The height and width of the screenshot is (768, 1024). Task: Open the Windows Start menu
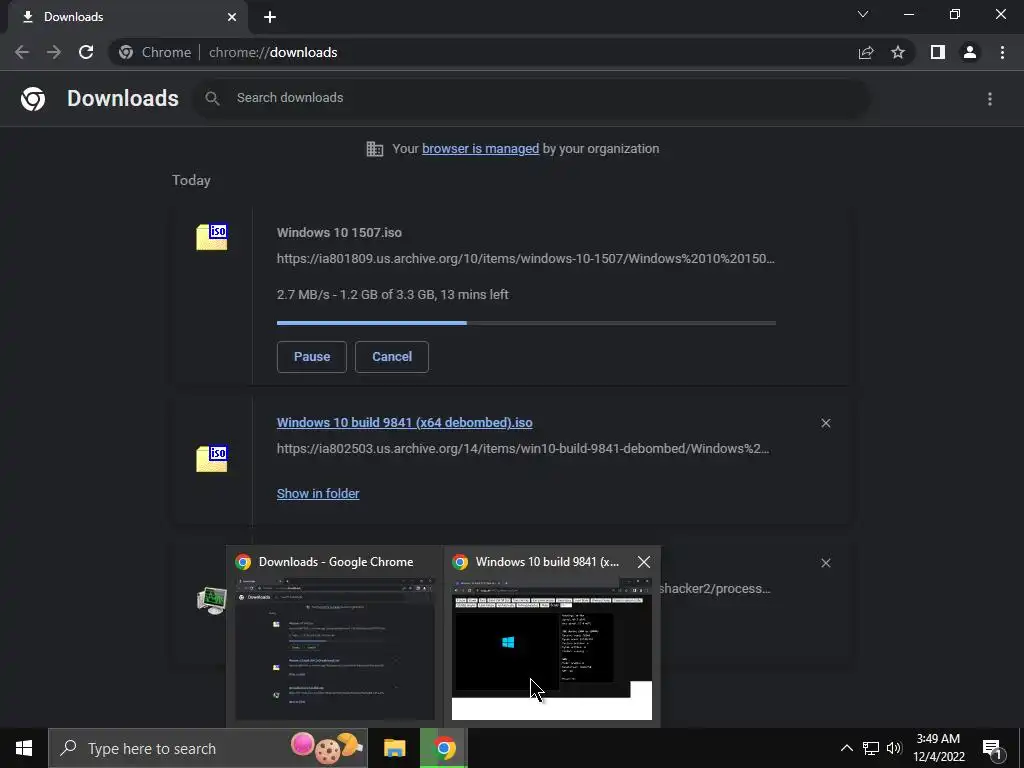[24, 748]
